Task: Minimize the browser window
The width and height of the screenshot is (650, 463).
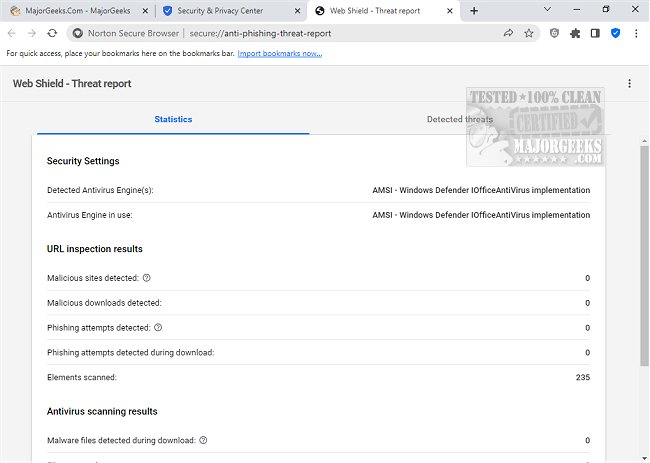Action: 577,9
